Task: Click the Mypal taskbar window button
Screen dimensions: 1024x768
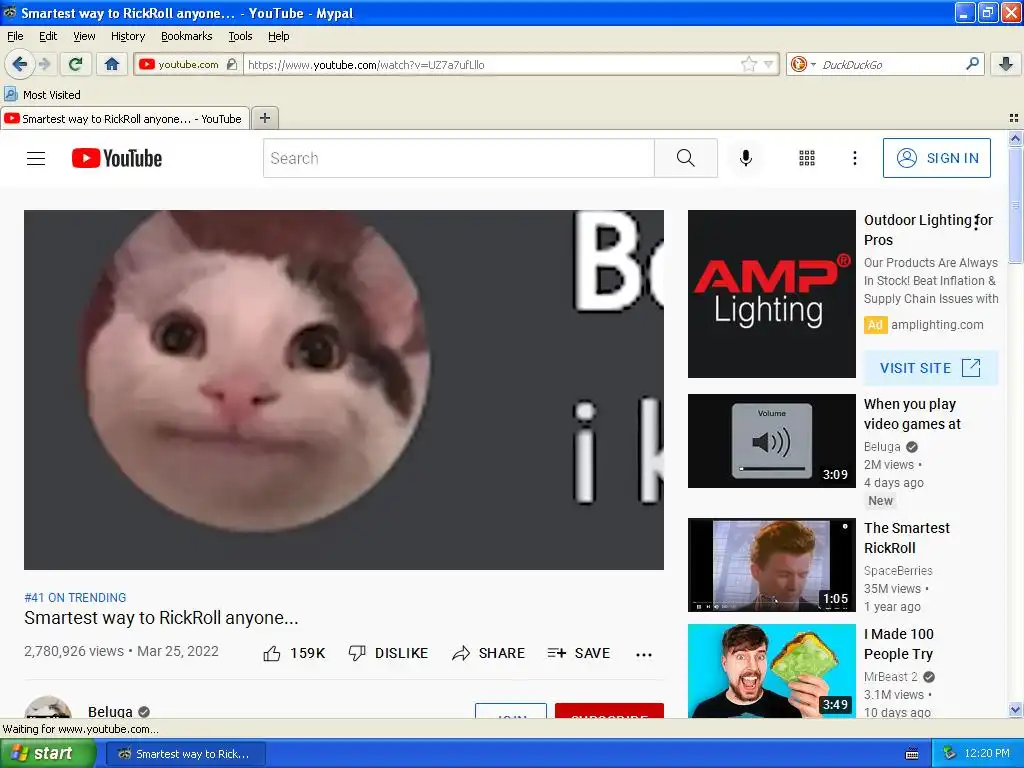Action: tap(186, 754)
